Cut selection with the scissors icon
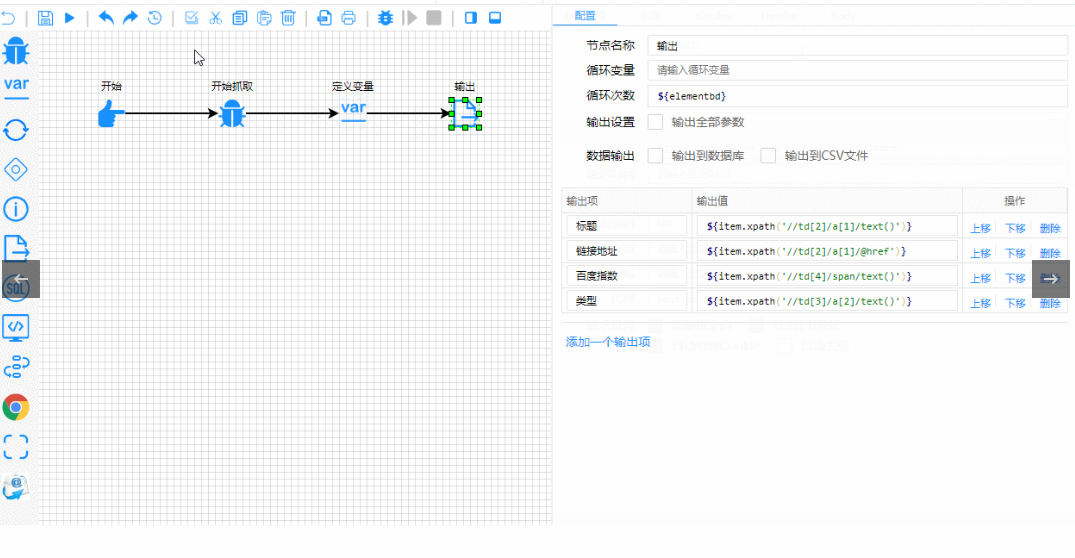Image resolution: width=1075 pixels, height=558 pixels. pyautogui.click(x=216, y=18)
